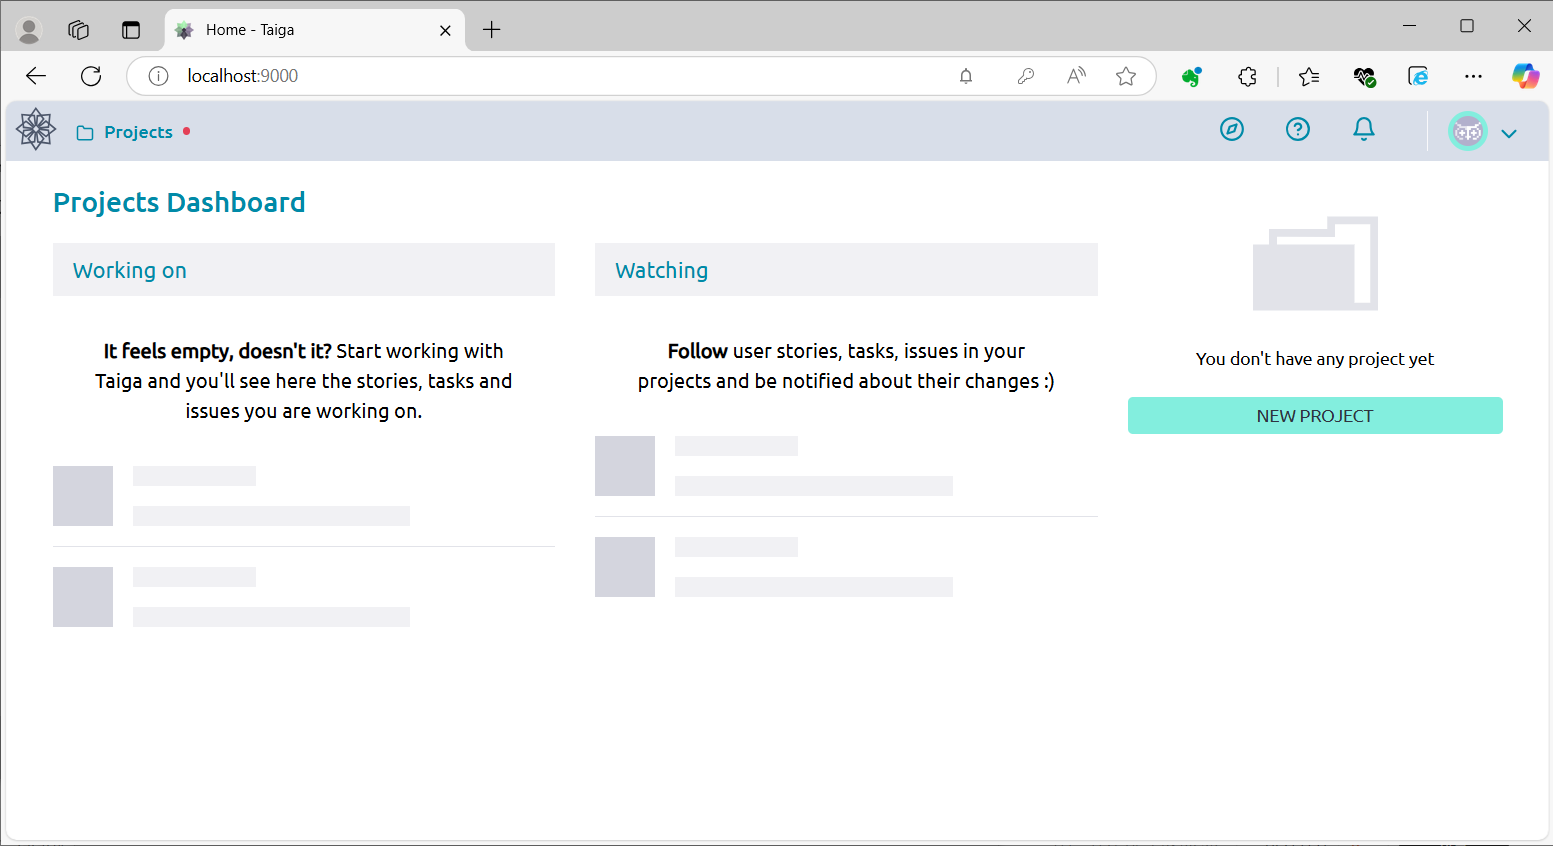Add page to favorites star icon

1126,76
